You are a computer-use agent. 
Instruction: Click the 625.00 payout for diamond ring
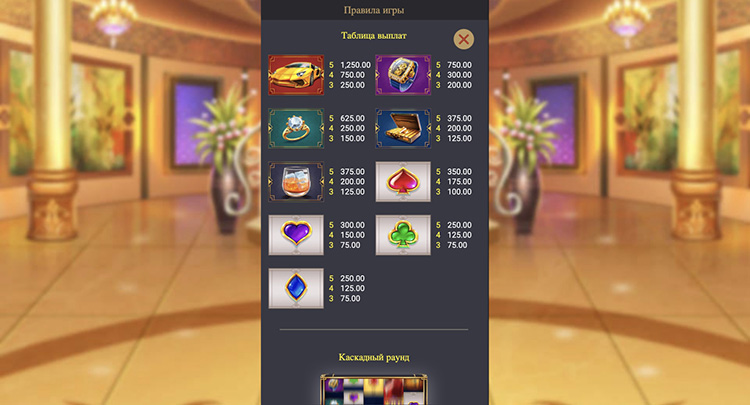tap(353, 118)
